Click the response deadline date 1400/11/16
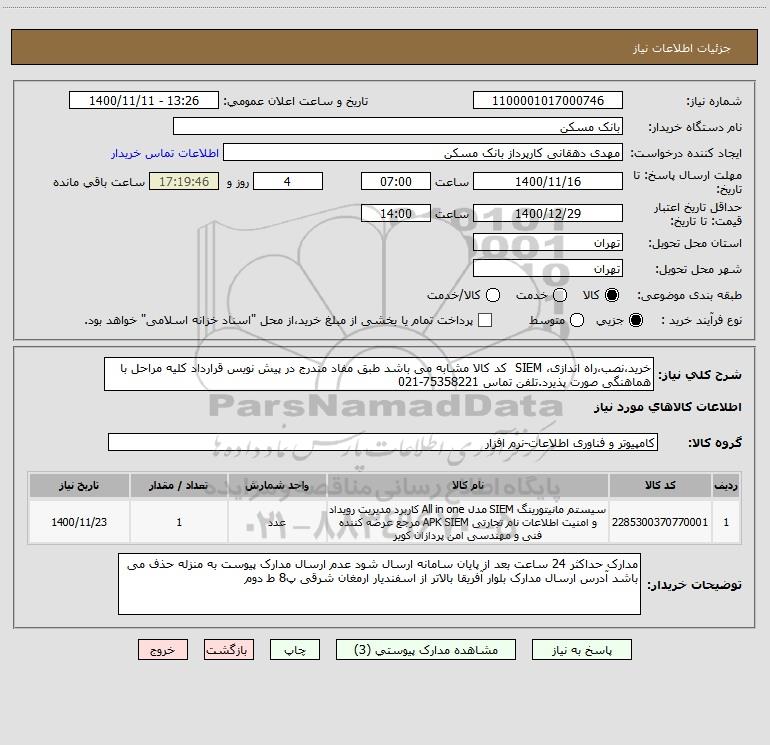 548,181
